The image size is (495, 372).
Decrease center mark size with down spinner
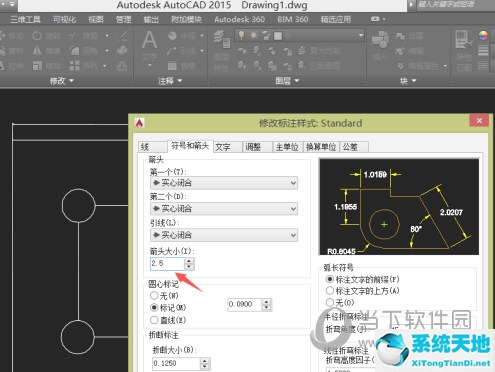click(x=267, y=307)
